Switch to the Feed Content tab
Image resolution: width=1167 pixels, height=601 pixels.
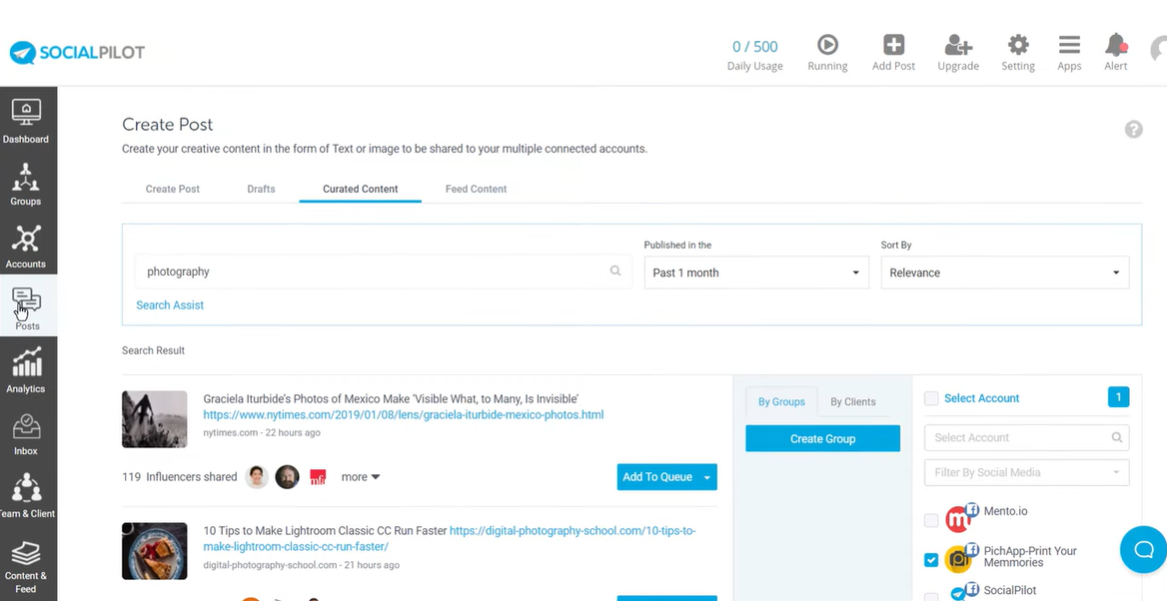click(476, 189)
